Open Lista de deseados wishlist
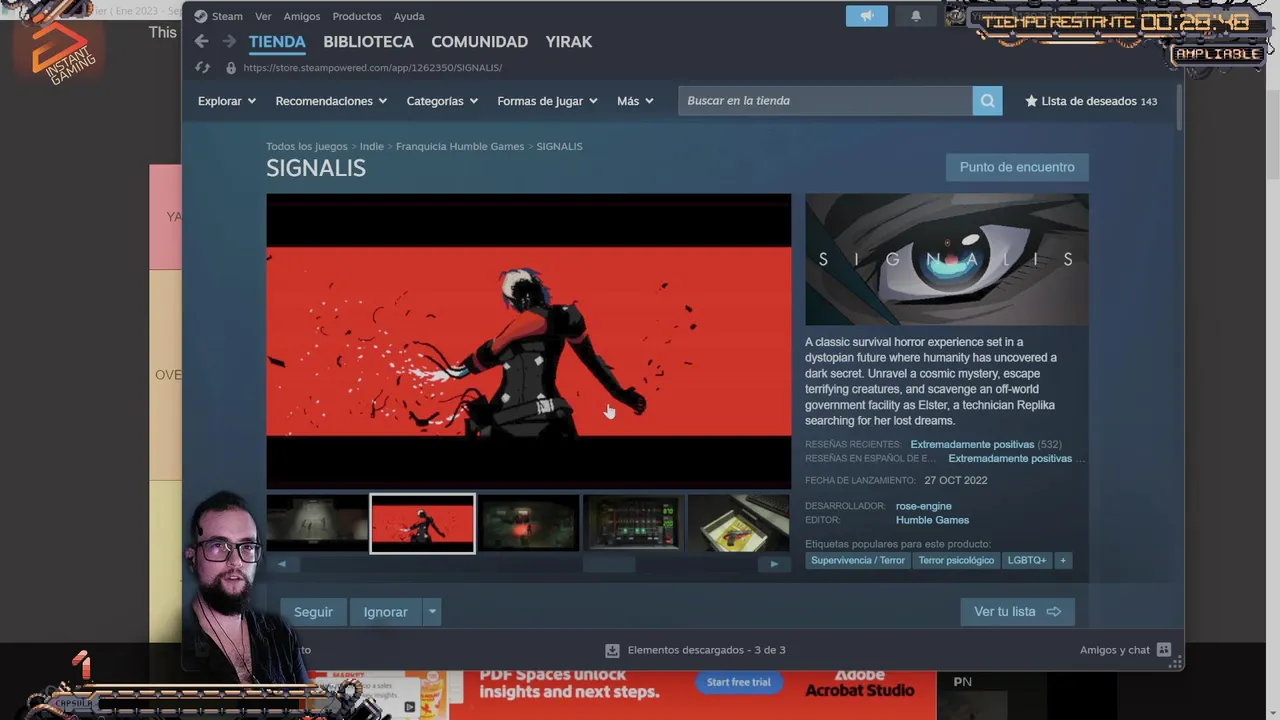Image resolution: width=1280 pixels, height=720 pixels. (1091, 101)
